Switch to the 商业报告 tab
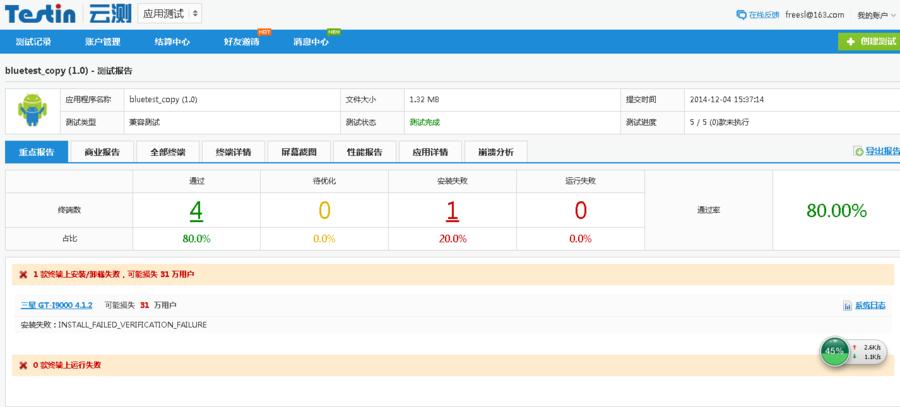Screen dimensions: 900x407 tap(102, 152)
